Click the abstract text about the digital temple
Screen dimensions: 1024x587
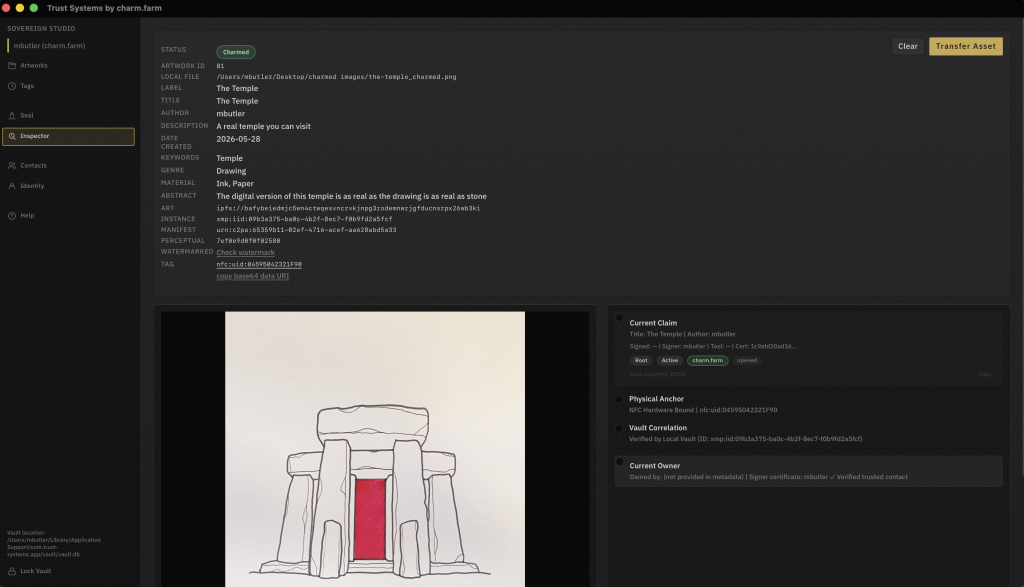351,197
